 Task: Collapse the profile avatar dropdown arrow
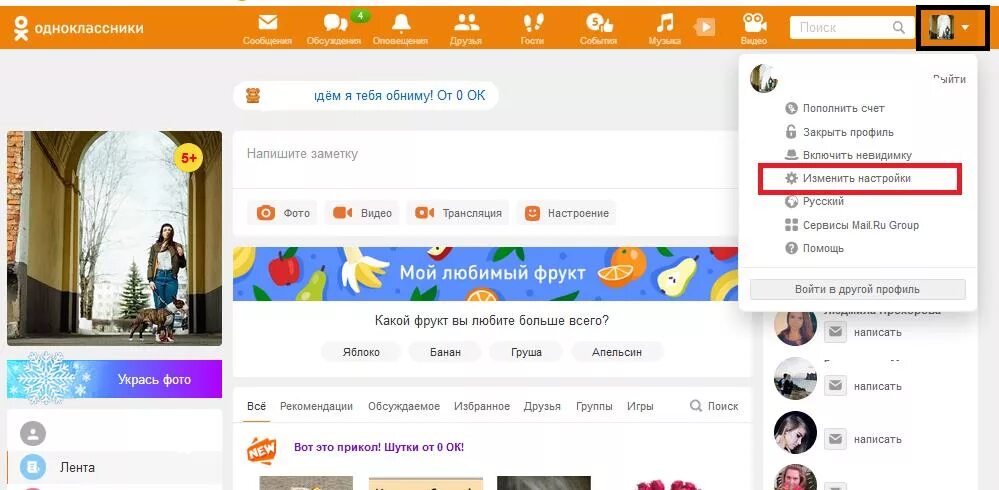tap(965, 27)
